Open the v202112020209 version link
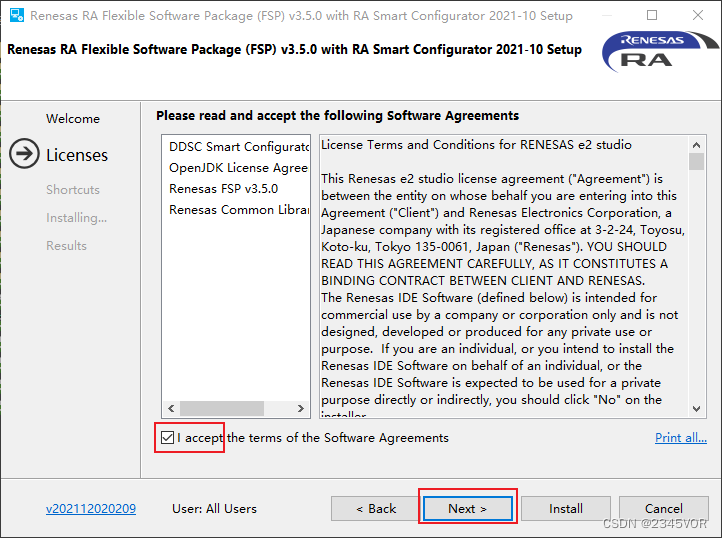This screenshot has height=538, width=722. pyautogui.click(x=91, y=508)
